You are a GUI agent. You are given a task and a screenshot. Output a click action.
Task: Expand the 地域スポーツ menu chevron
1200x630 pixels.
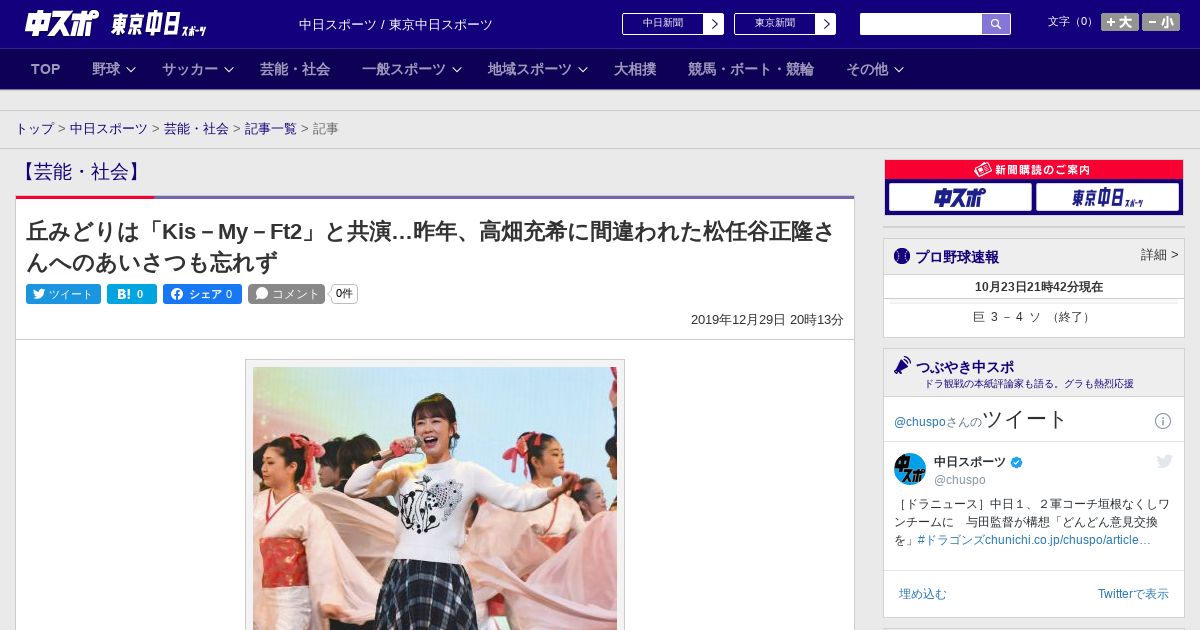coord(583,70)
